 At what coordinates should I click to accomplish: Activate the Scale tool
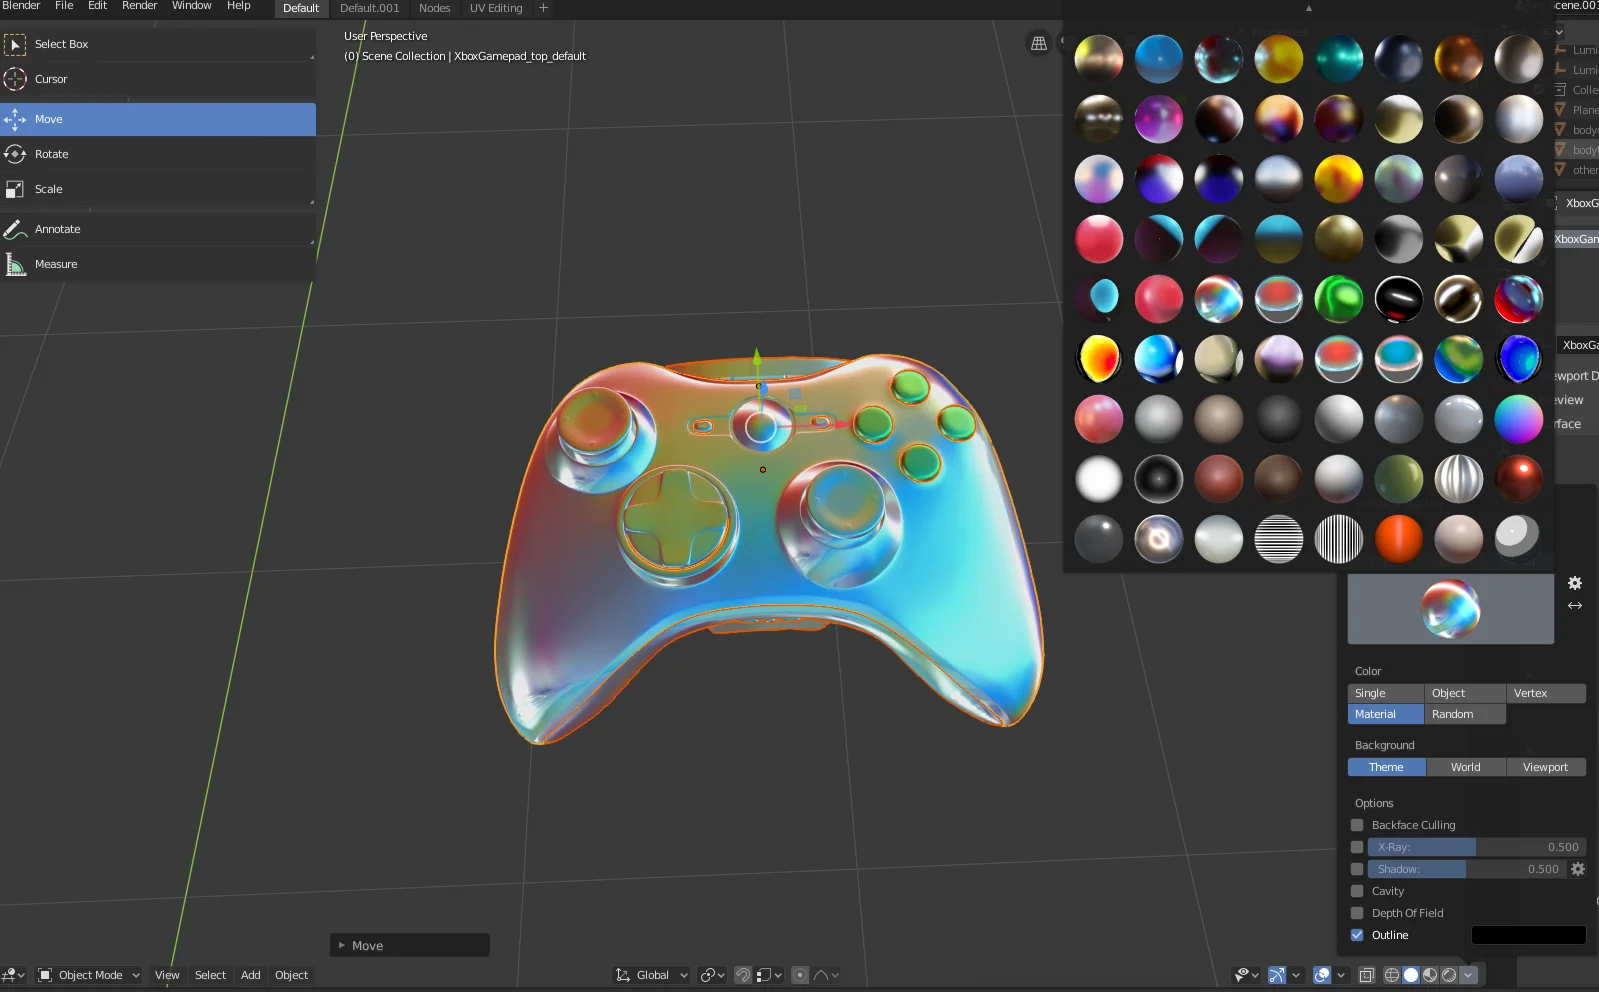[x=48, y=189]
